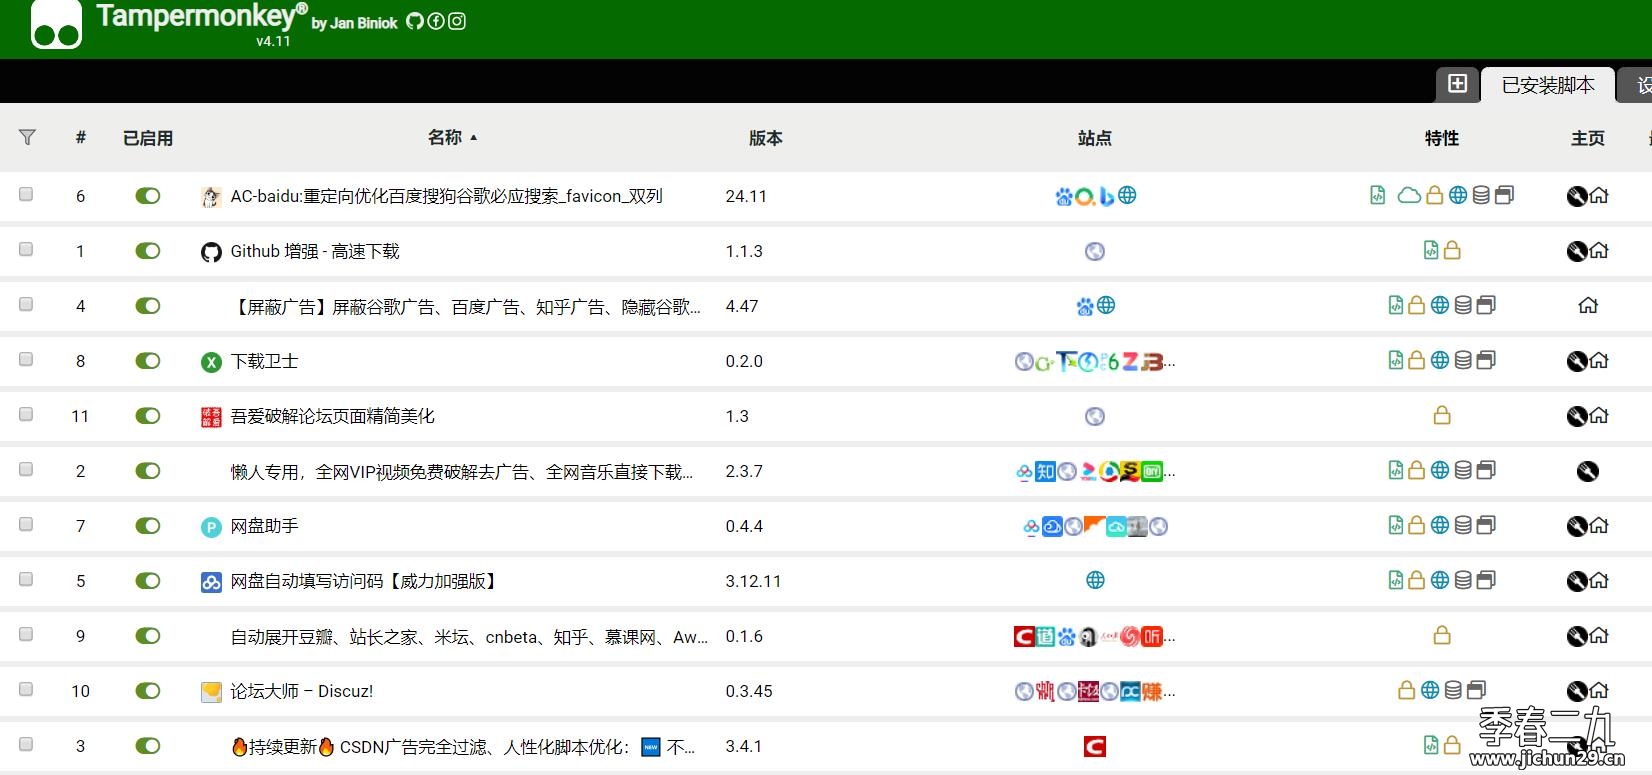This screenshot has width=1652, height=775.
Task: Disable the 论坛大师 Discuz script toggle
Action: point(148,691)
